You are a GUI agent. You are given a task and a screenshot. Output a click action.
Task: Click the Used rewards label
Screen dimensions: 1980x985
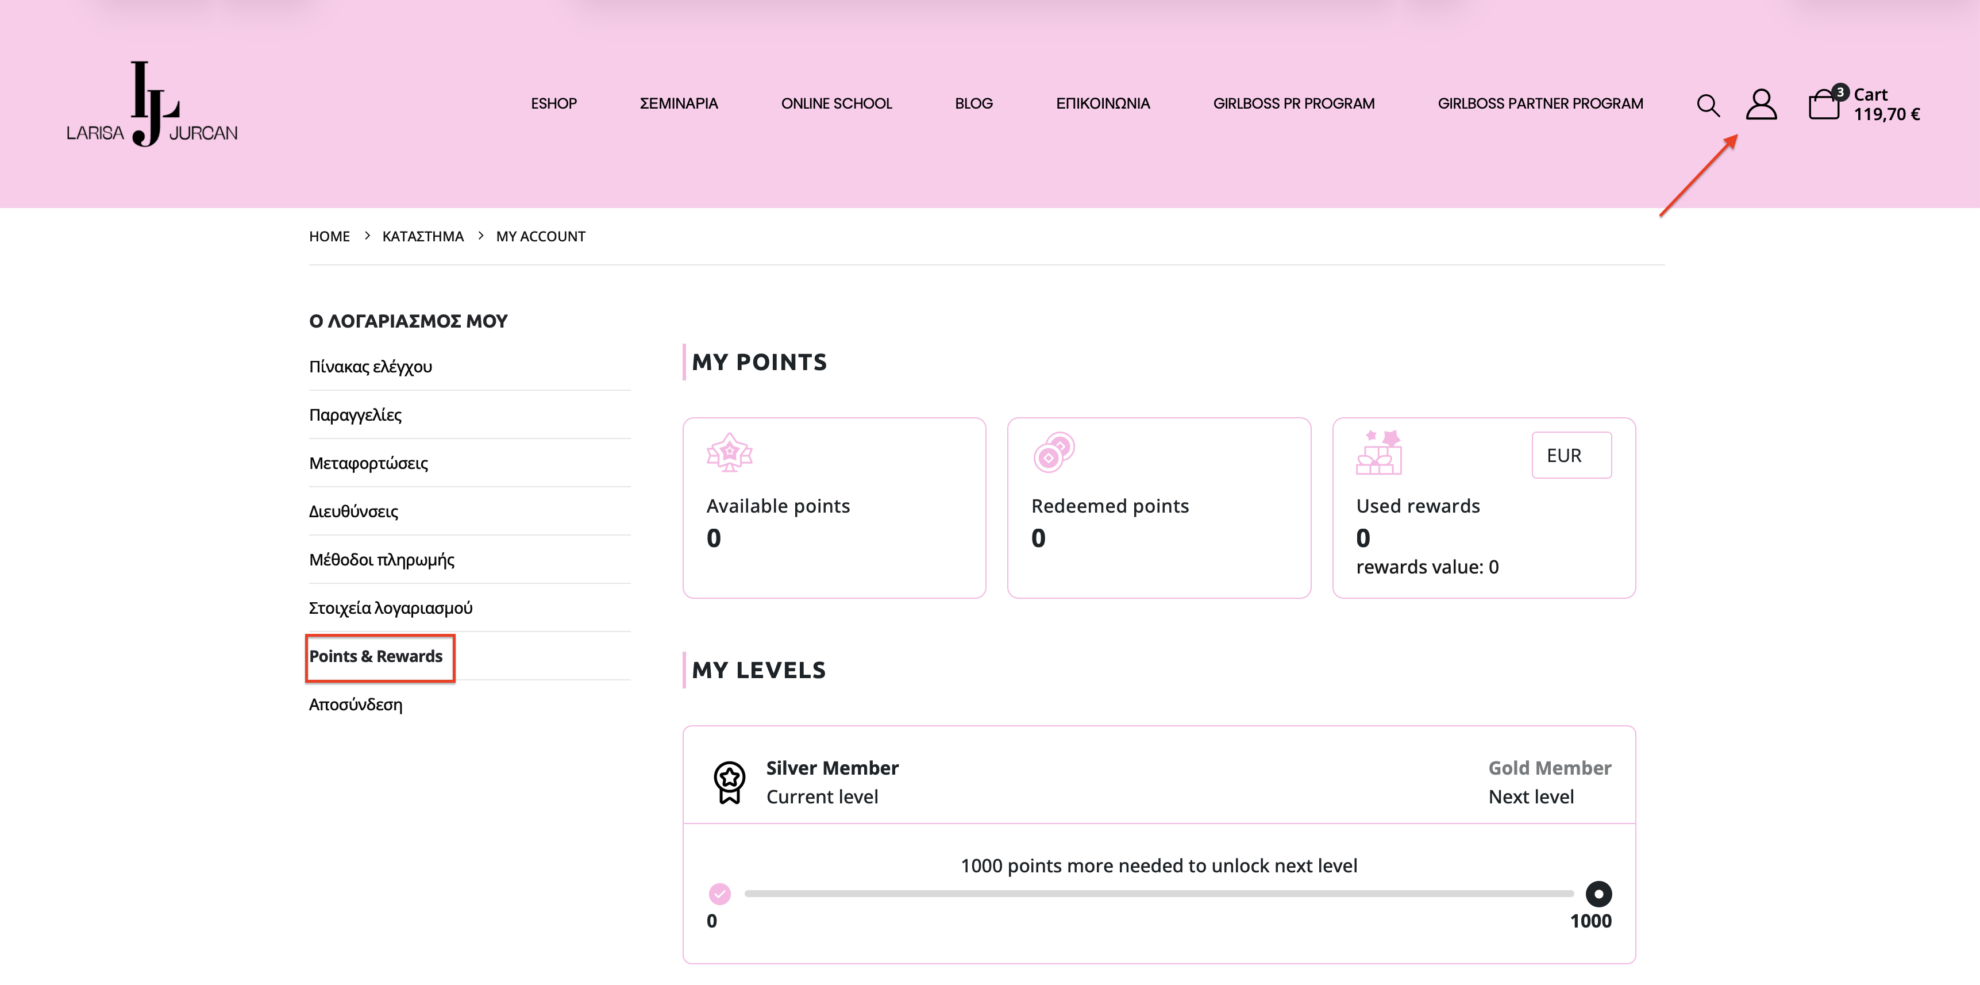coord(1418,506)
